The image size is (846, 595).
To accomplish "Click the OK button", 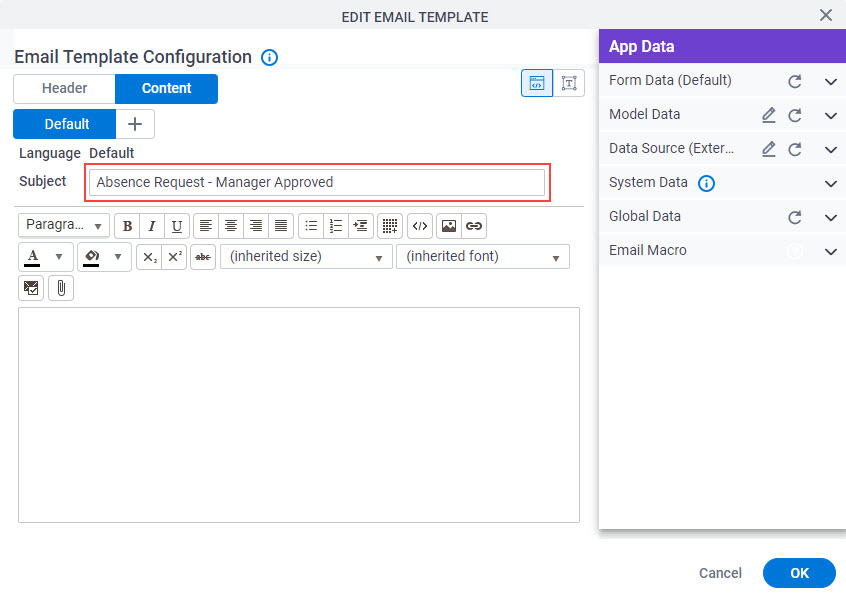I will [799, 573].
